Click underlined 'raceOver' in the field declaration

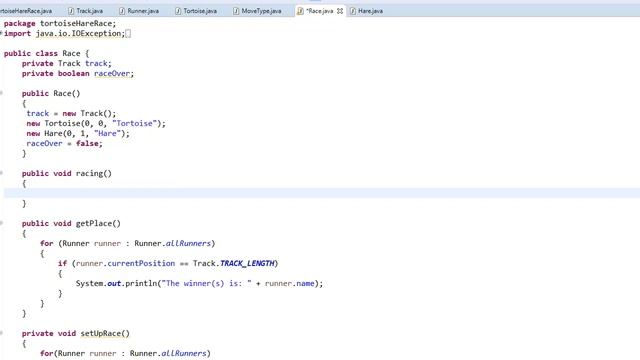(112, 73)
